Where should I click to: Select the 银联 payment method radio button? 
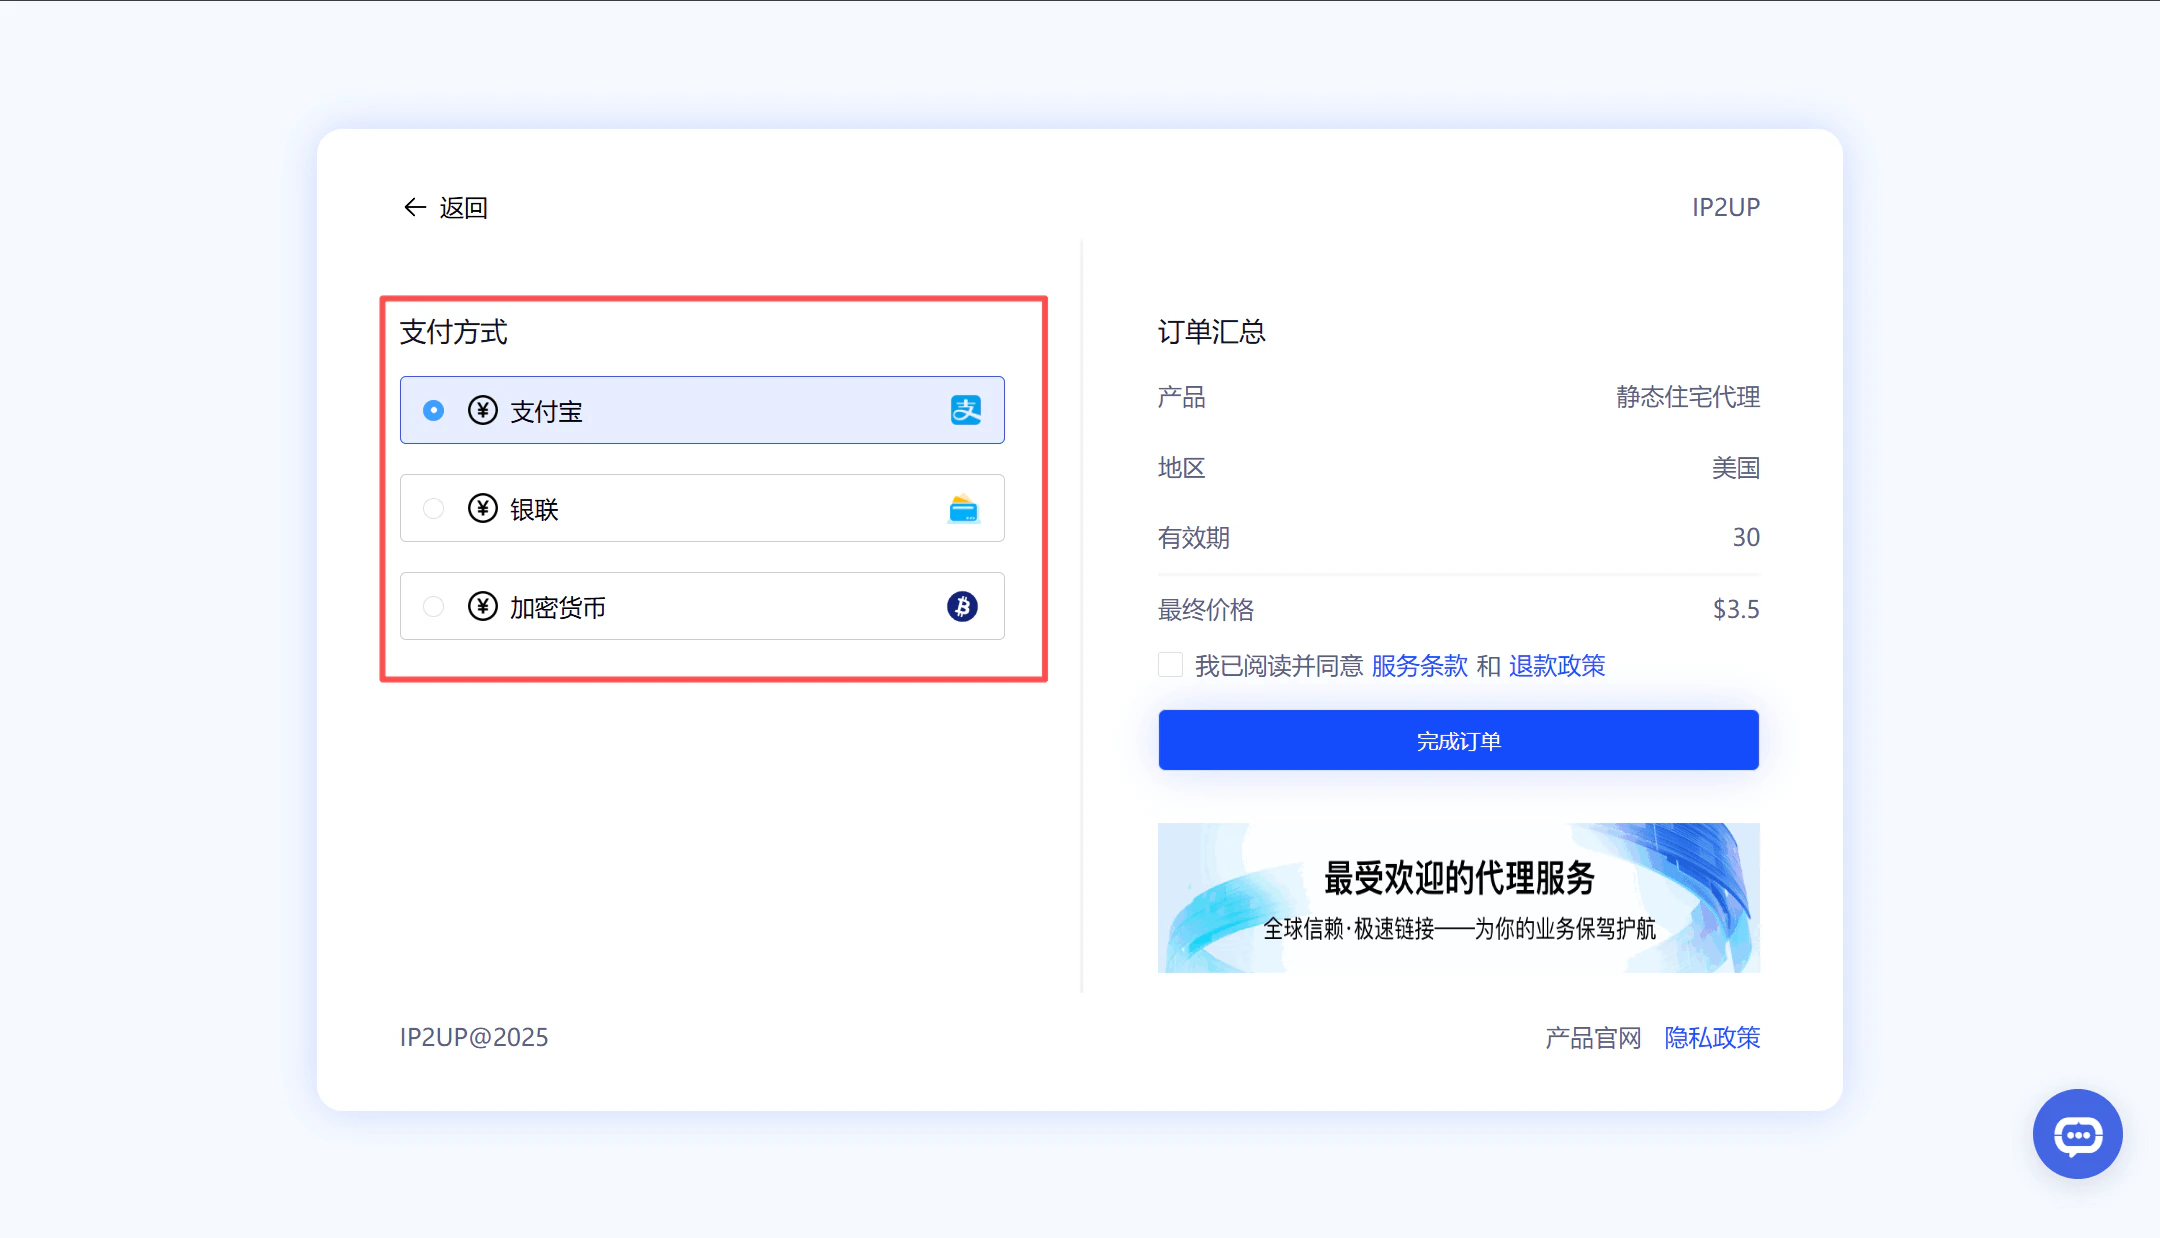click(433, 508)
